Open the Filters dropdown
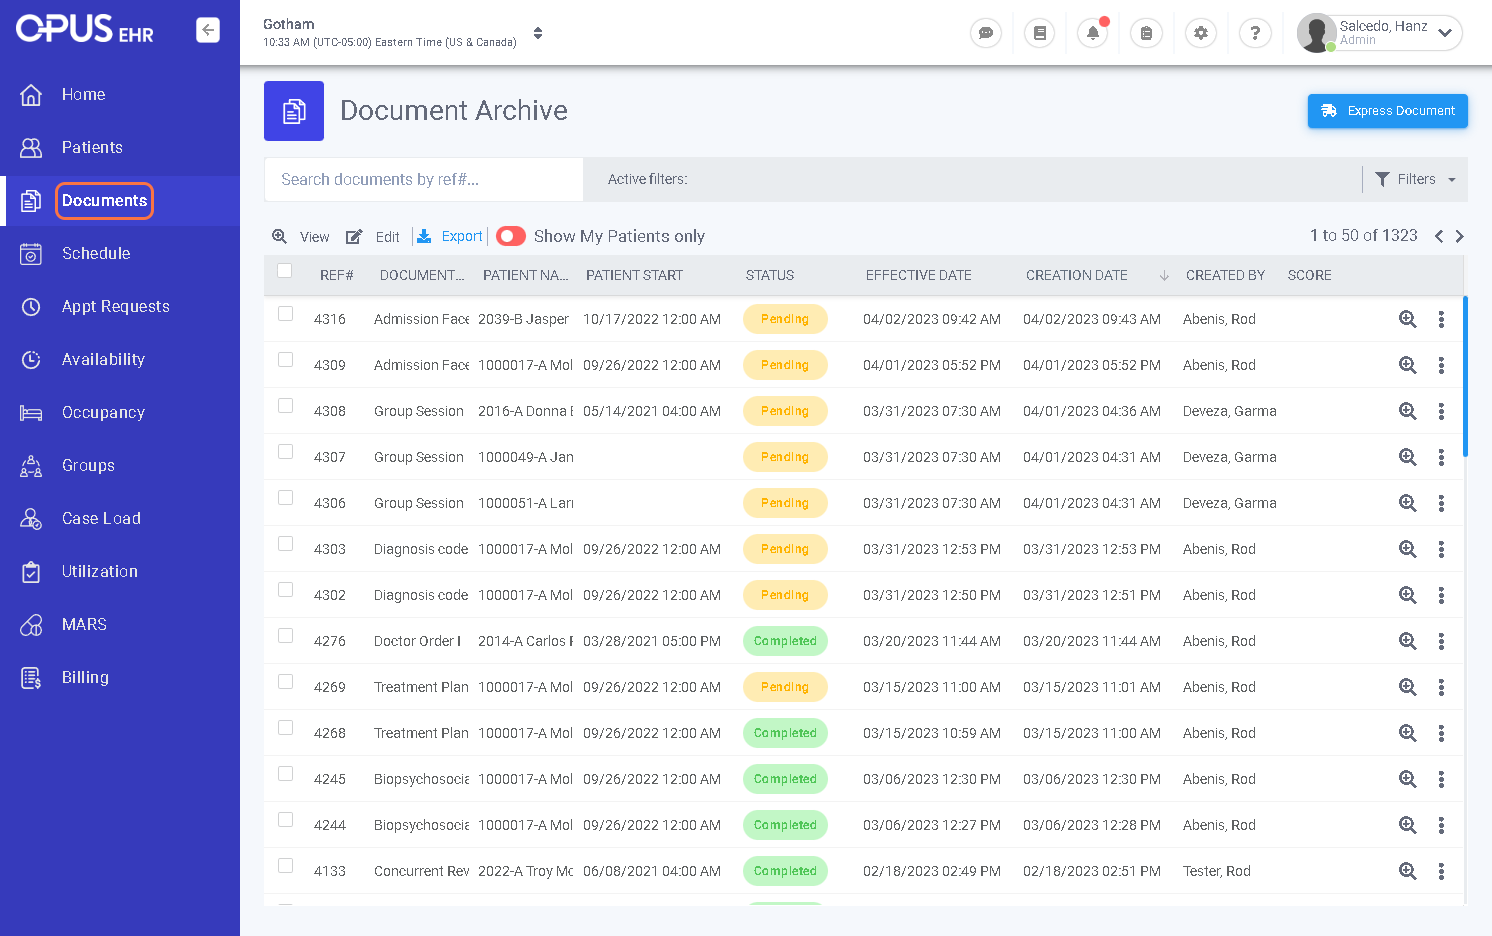 pos(1415,179)
